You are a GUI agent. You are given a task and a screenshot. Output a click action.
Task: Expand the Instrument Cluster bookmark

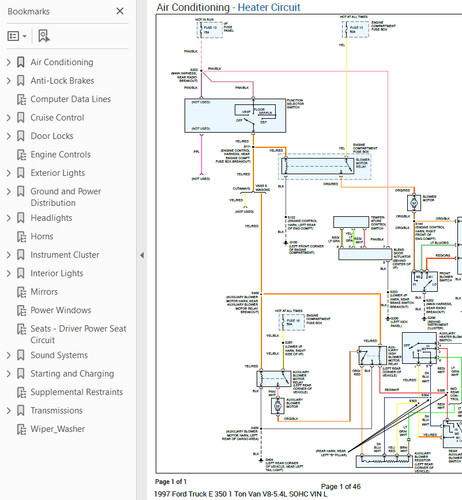(x=9, y=255)
